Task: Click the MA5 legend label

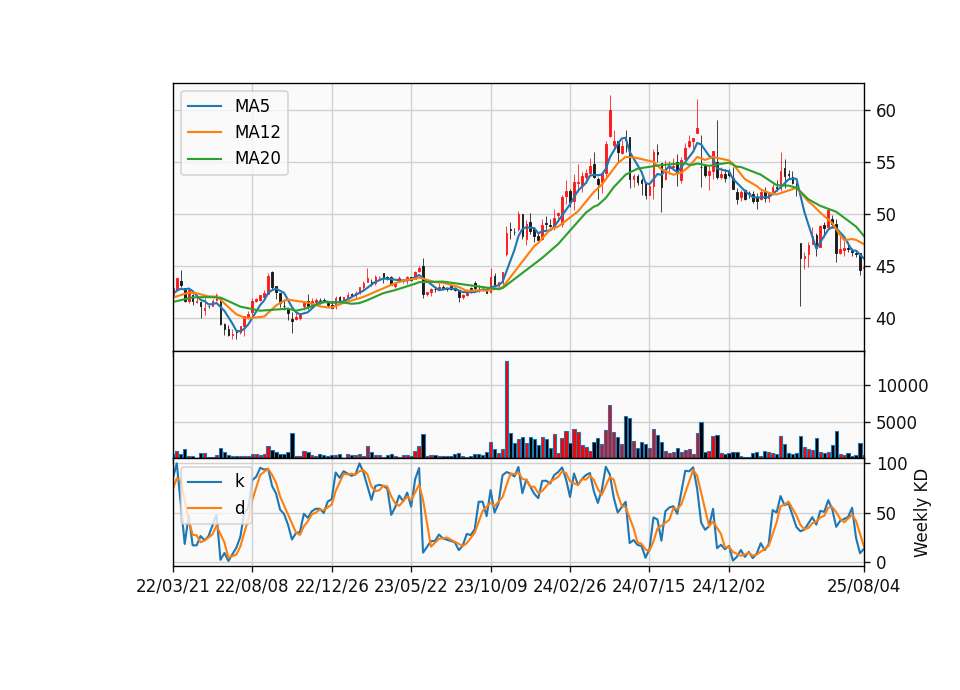Action: pos(252,106)
